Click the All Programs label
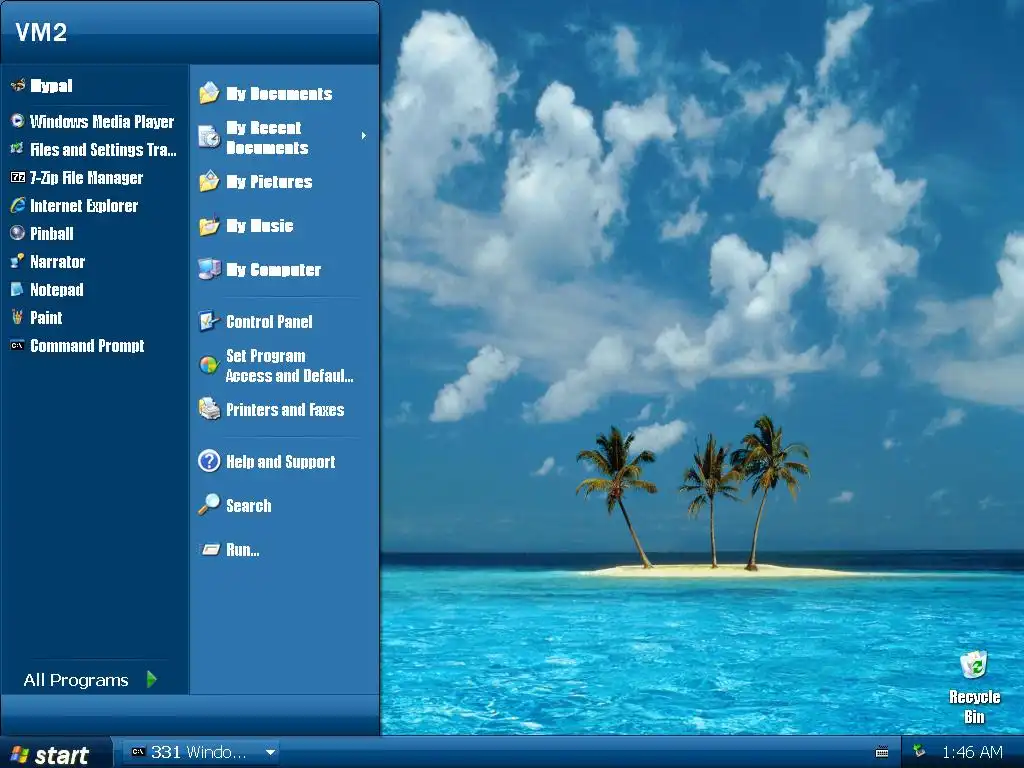 tap(76, 680)
